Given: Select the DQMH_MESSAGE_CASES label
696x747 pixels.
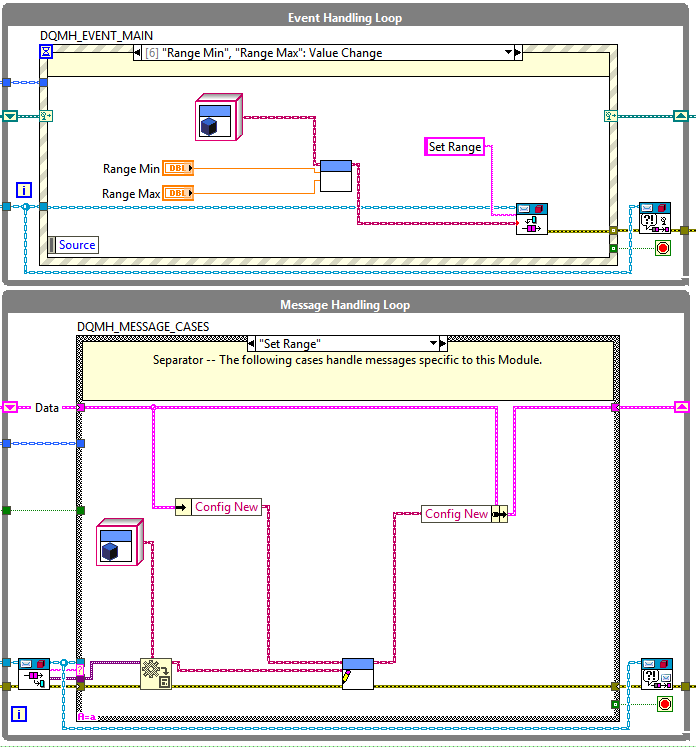Looking at the screenshot, I should tap(143, 326).
